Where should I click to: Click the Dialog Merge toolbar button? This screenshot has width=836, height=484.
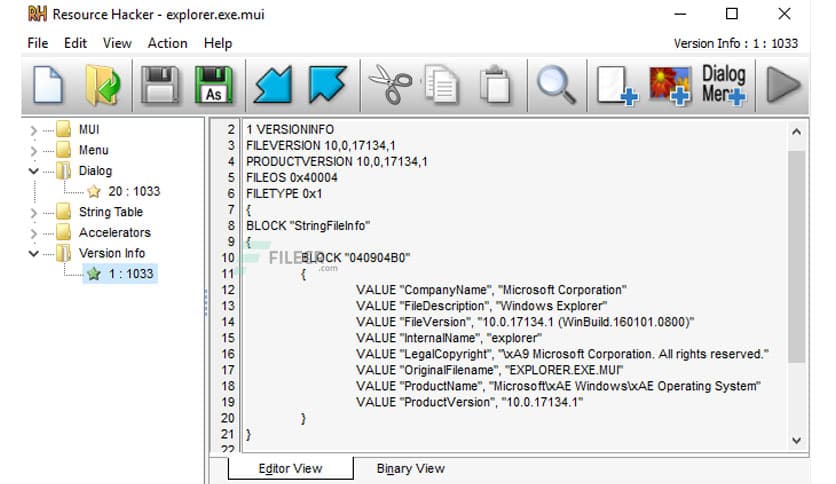724,85
